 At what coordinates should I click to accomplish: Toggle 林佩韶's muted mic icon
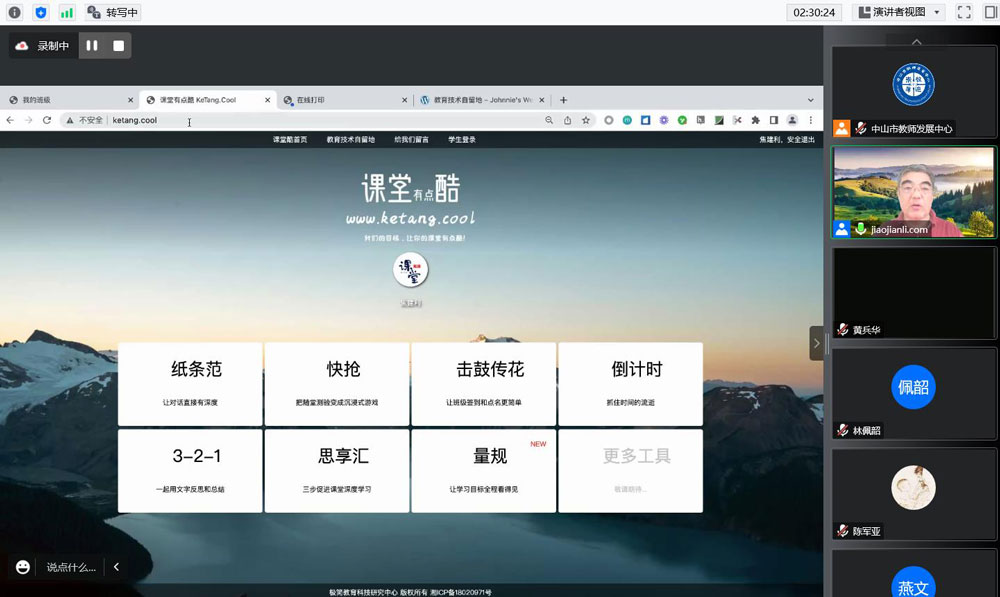[841, 431]
